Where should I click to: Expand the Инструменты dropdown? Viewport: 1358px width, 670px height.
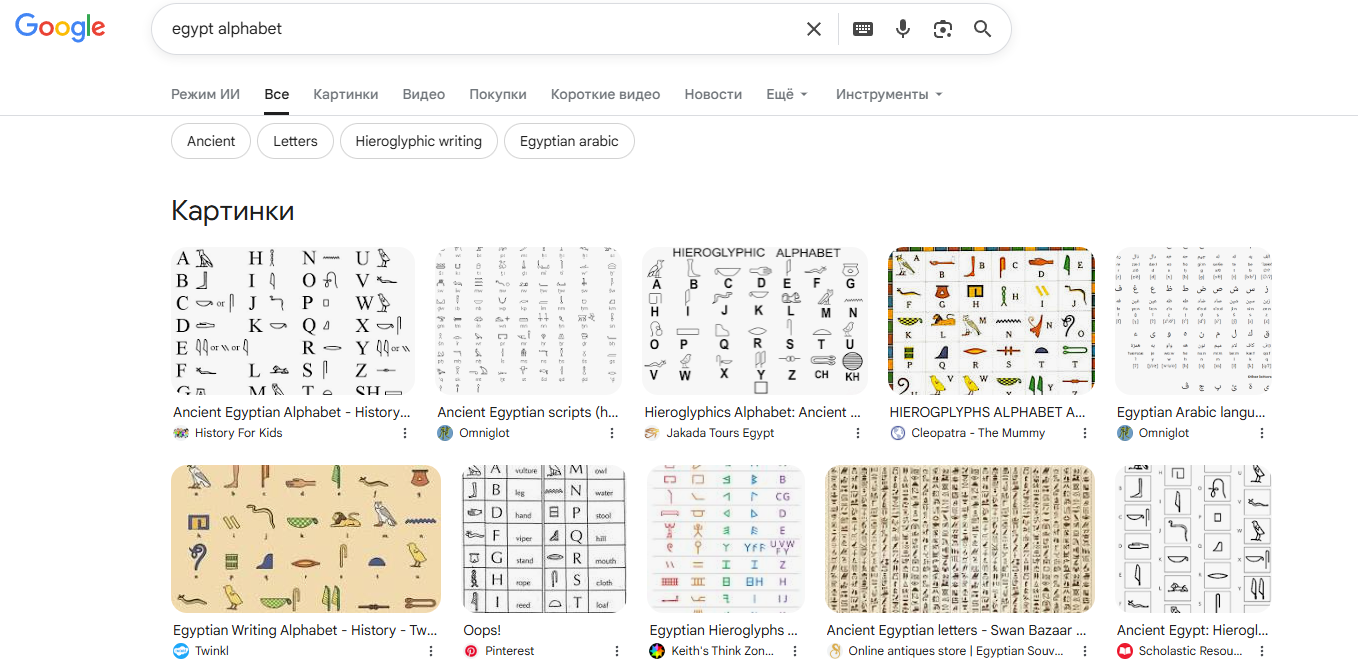coord(888,94)
